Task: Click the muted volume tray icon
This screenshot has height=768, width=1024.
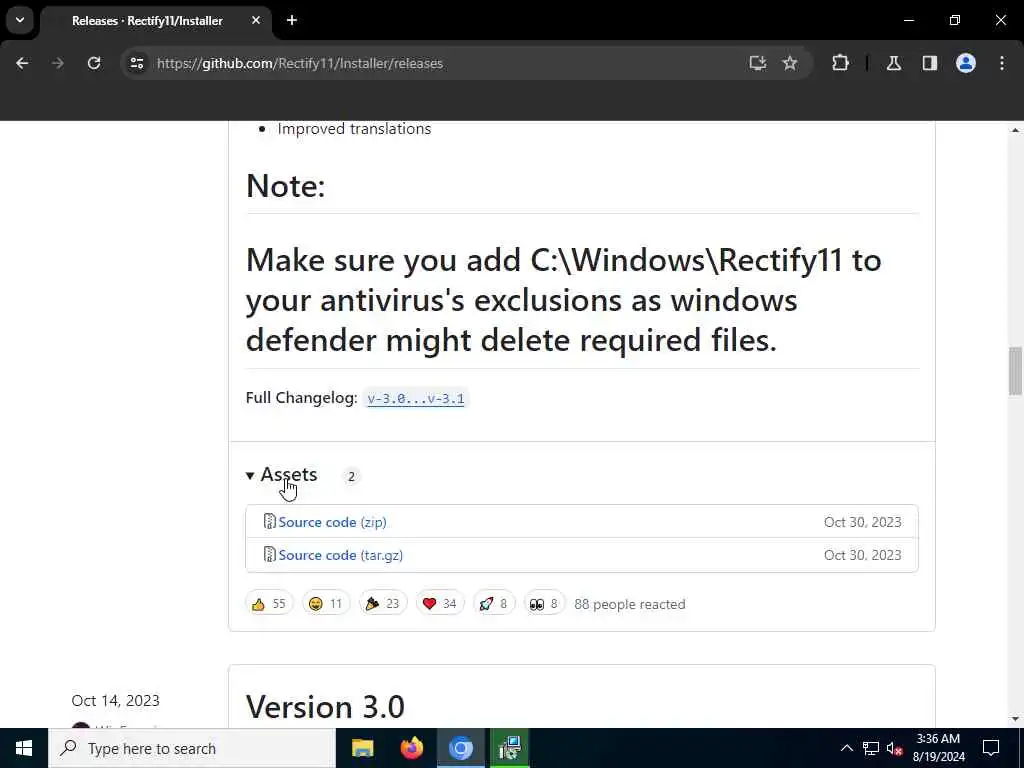Action: coord(895,748)
